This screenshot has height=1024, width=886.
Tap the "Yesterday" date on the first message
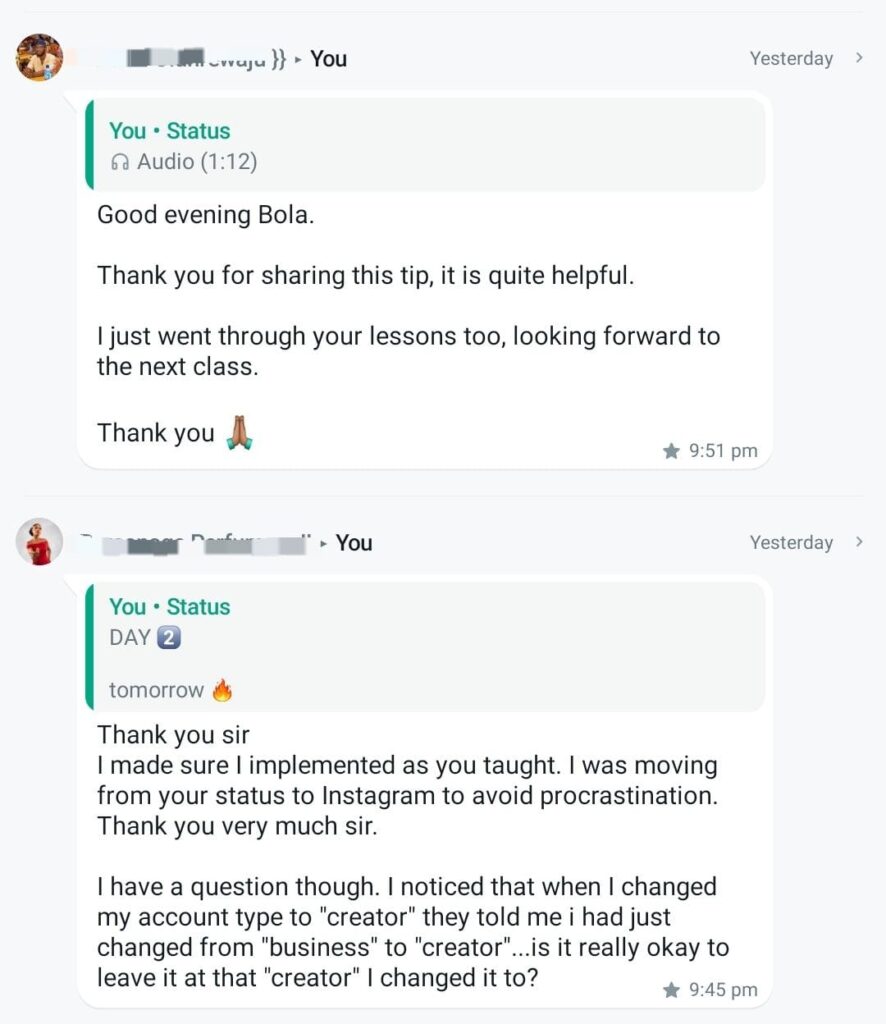[x=791, y=58]
